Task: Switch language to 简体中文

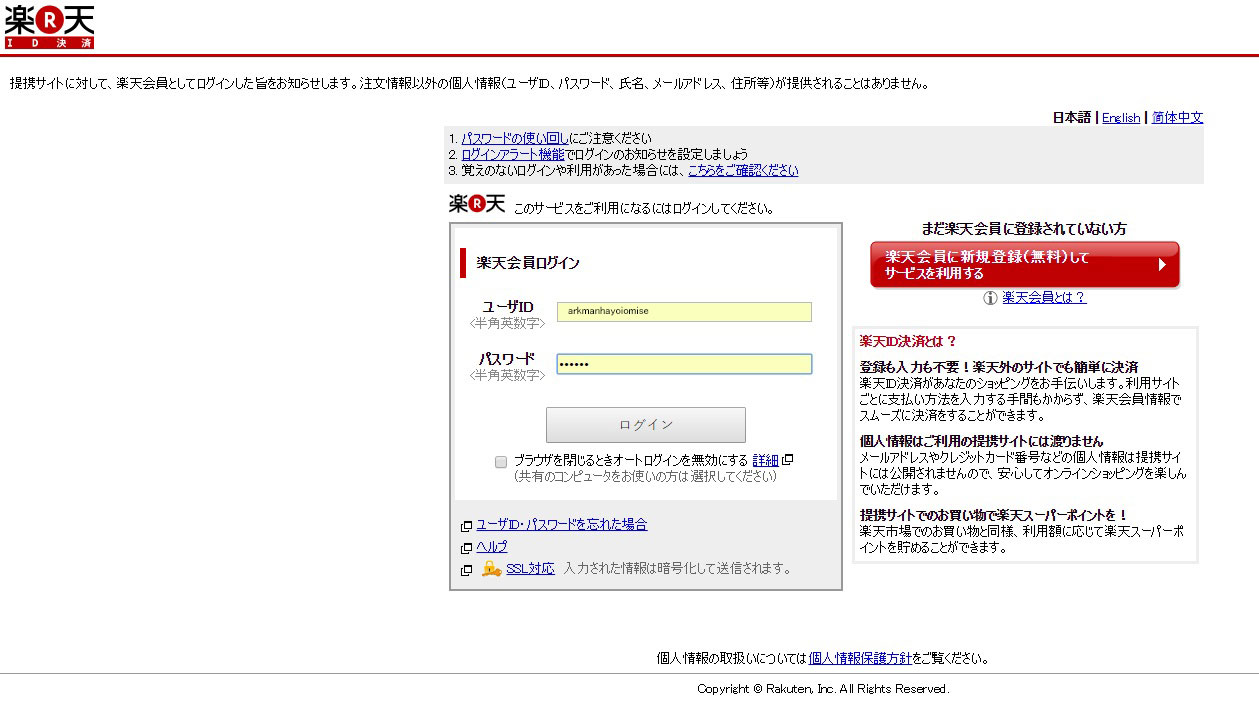Action: pos(1177,117)
